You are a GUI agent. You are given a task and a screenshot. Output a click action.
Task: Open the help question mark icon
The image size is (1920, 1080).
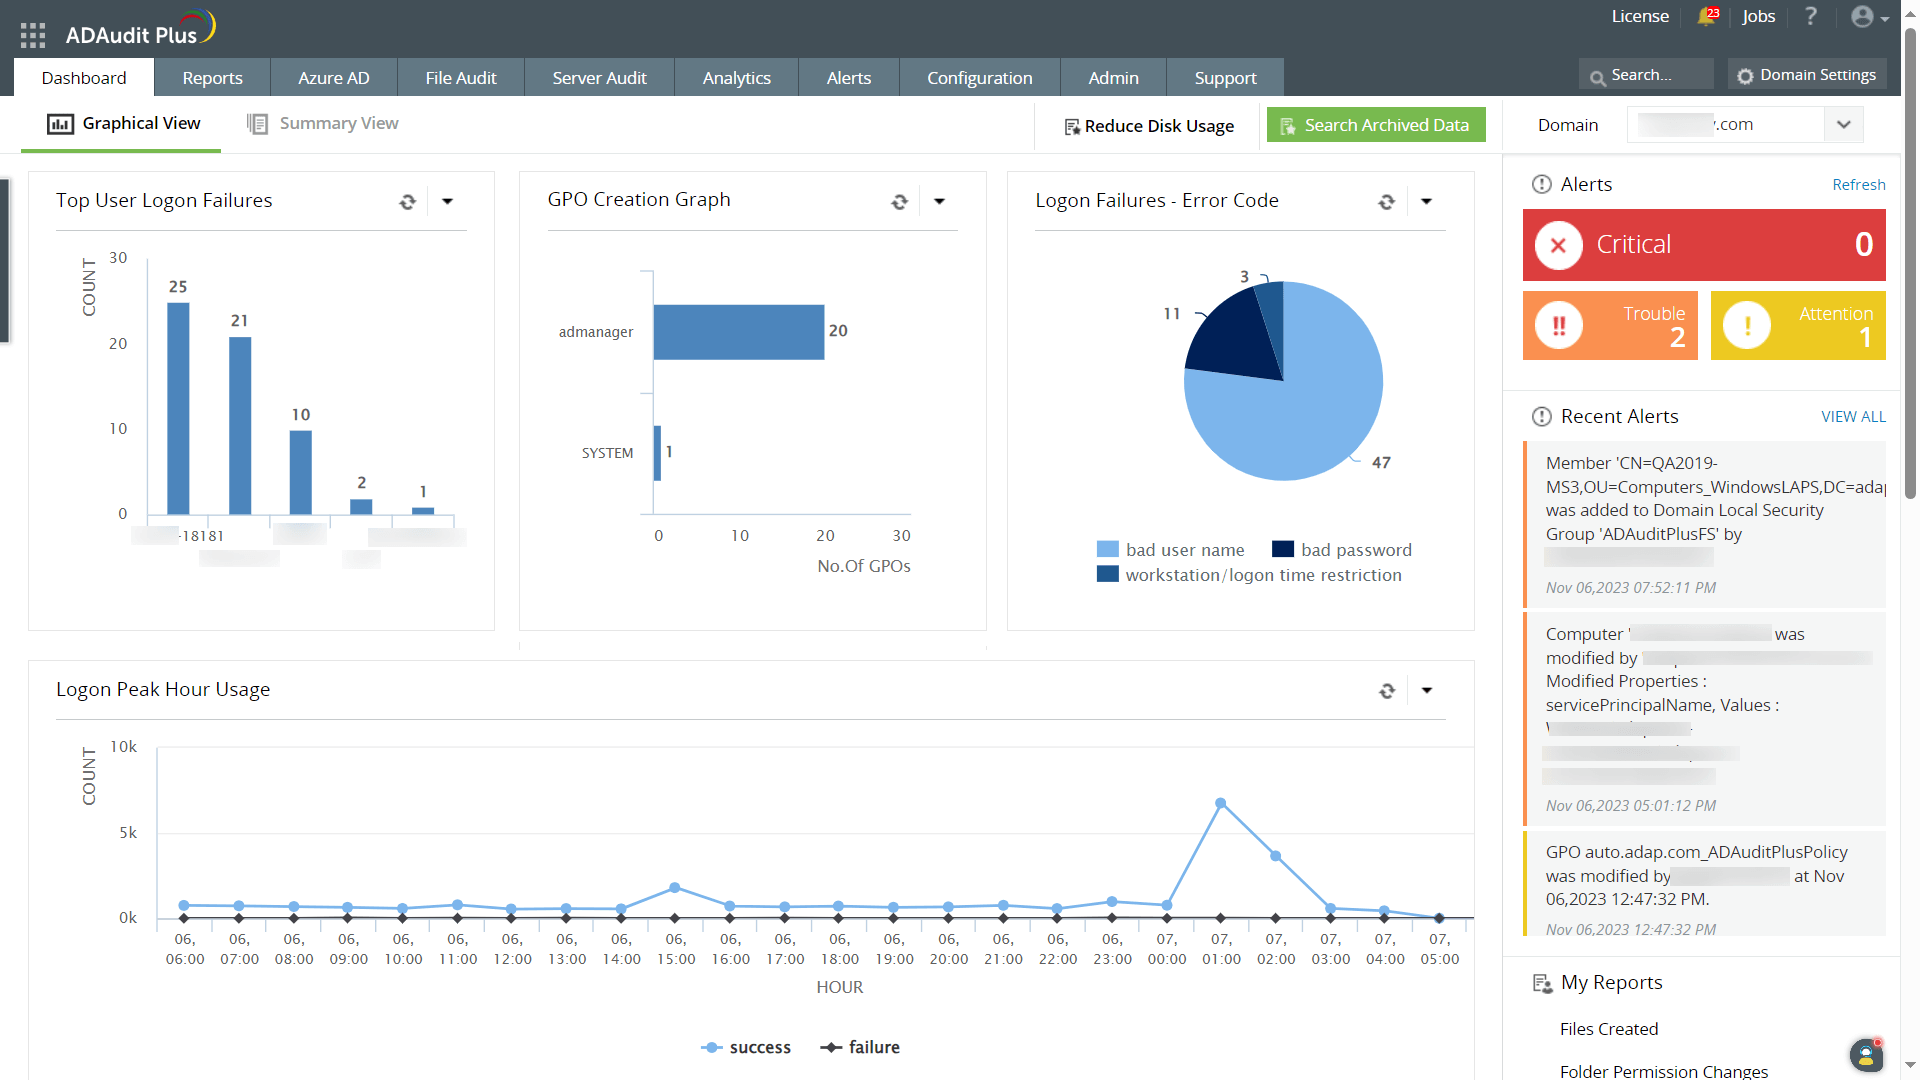pos(1810,17)
